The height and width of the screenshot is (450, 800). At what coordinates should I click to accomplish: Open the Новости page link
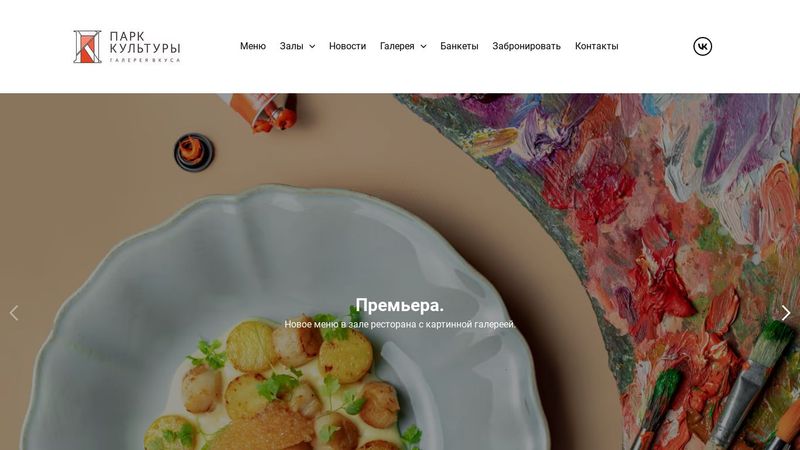tap(347, 46)
